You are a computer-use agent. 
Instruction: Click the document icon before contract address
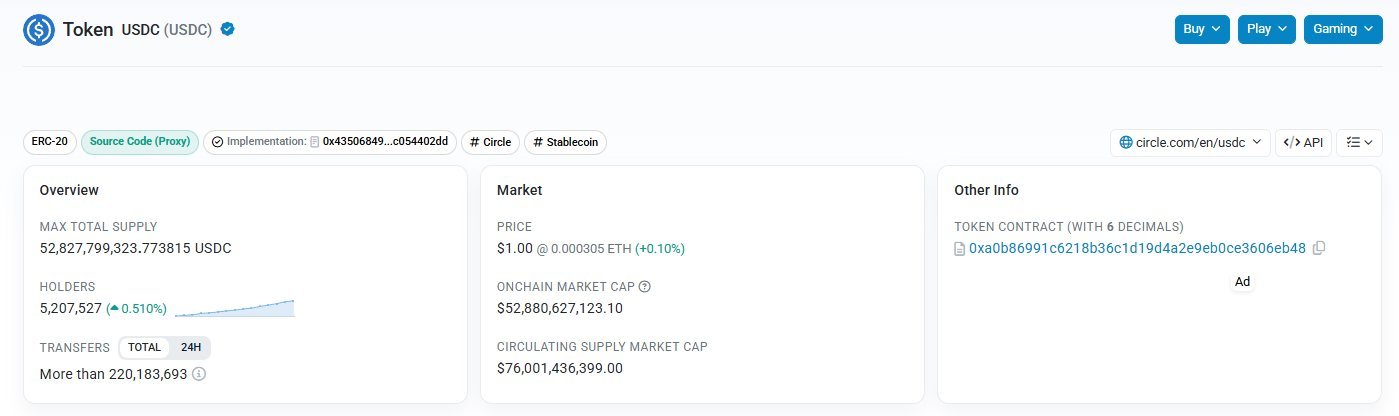960,248
